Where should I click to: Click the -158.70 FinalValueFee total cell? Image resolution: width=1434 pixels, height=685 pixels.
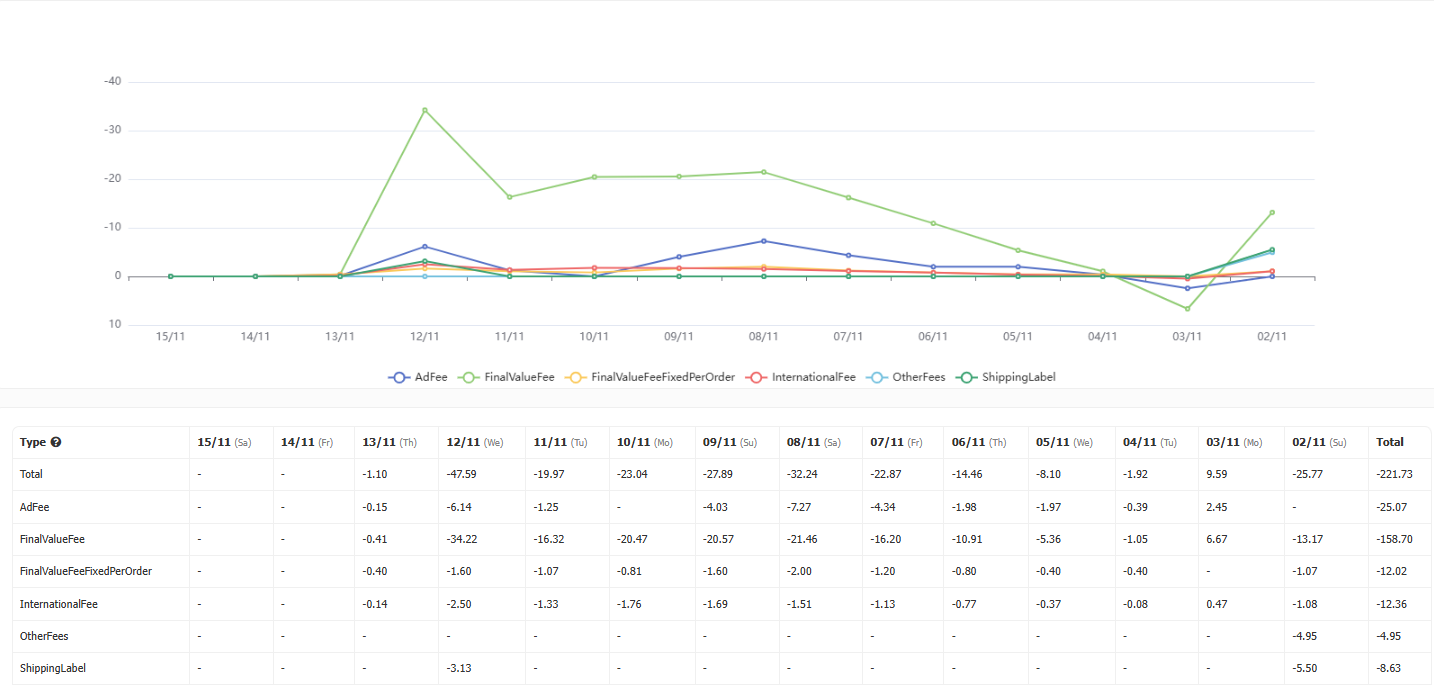[1394, 539]
